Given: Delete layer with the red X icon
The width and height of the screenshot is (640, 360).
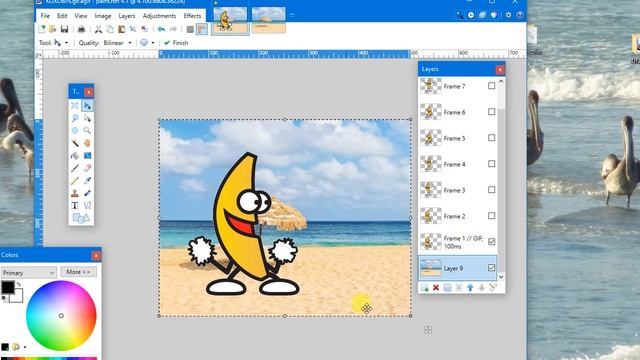Looking at the screenshot, I should point(436,288).
